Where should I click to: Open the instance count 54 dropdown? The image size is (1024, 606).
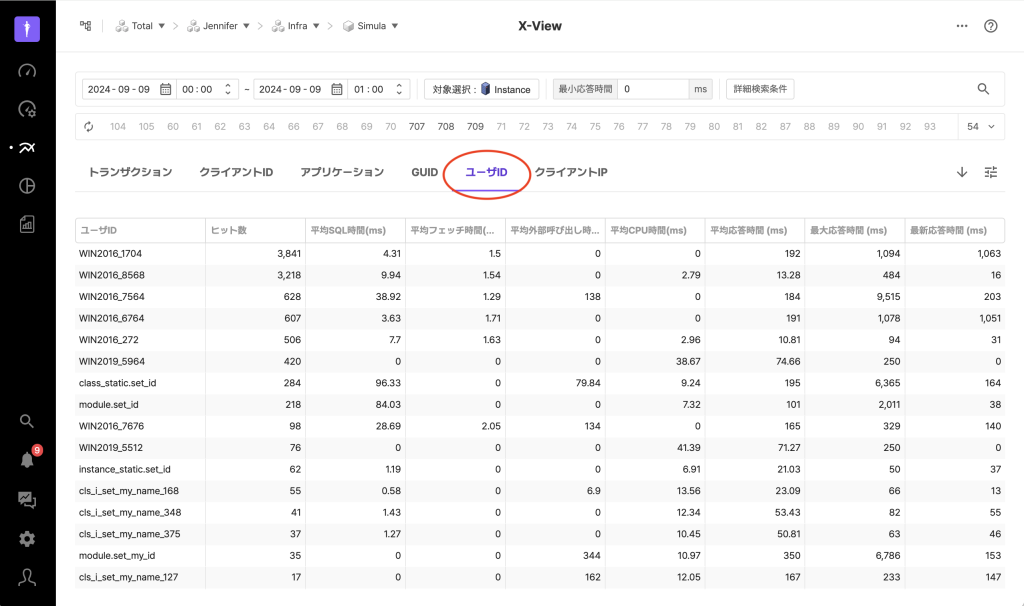(980, 127)
